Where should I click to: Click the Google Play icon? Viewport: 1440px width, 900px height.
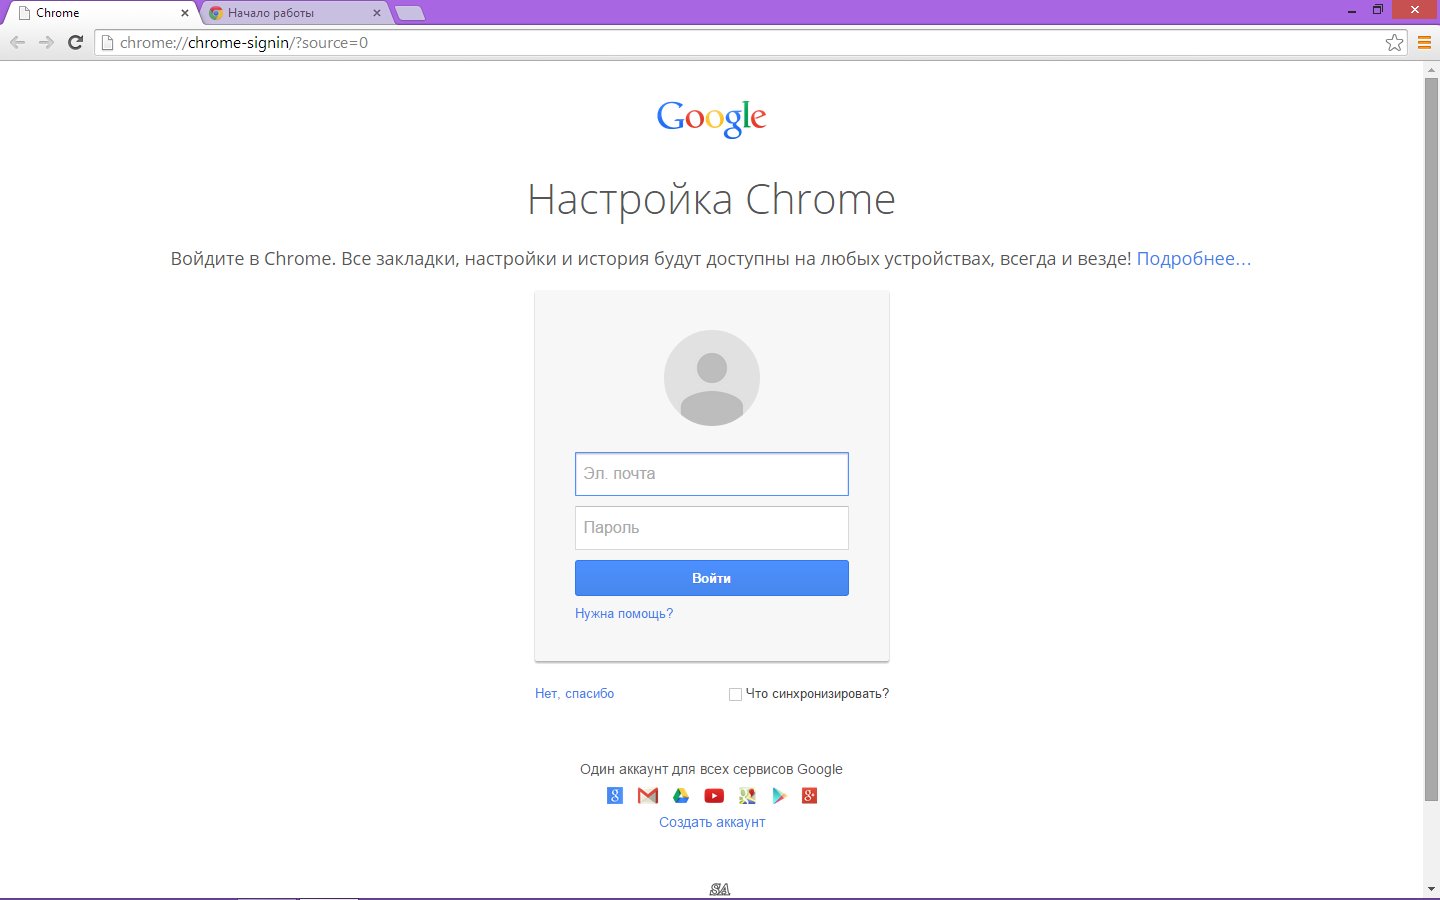coord(779,795)
